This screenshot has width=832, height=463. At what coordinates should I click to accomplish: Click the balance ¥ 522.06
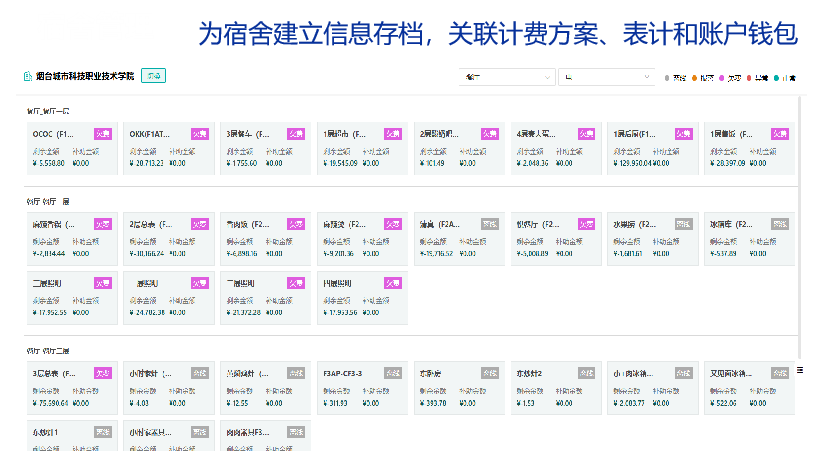coord(723,404)
